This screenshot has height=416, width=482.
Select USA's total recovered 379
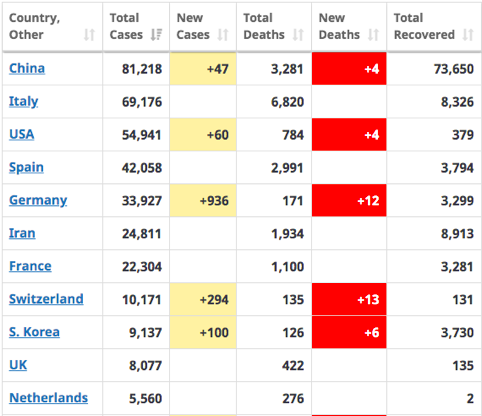(463, 135)
